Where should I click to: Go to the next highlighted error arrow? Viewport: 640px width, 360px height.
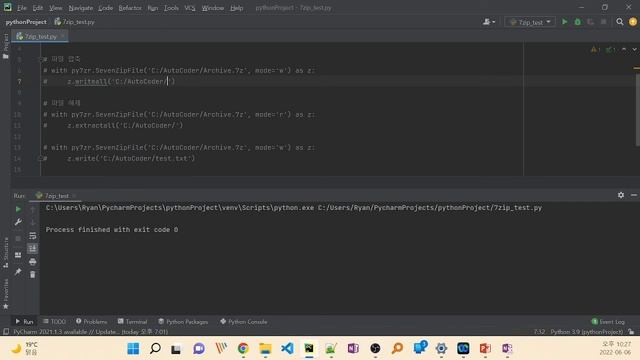click(x=634, y=49)
